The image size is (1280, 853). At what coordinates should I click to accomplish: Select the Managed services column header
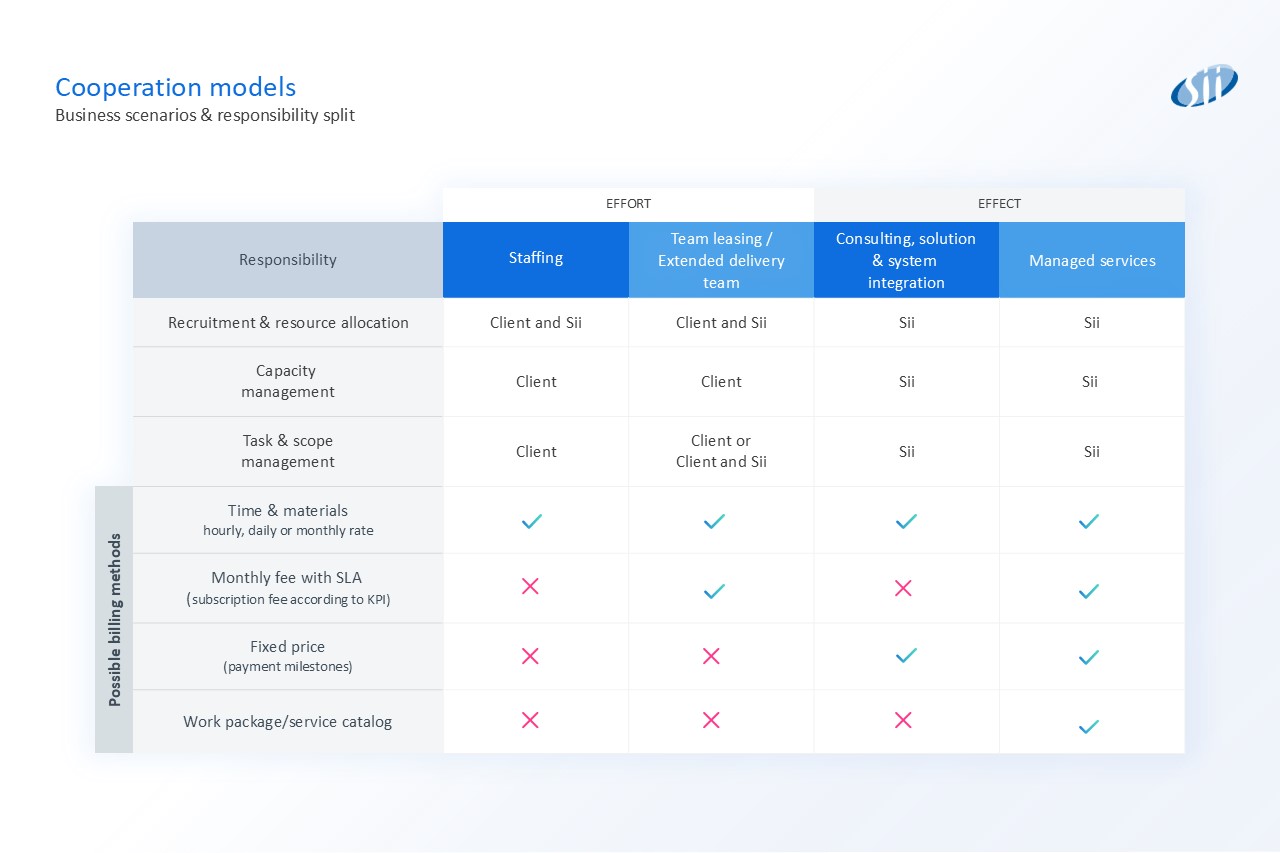click(1092, 261)
